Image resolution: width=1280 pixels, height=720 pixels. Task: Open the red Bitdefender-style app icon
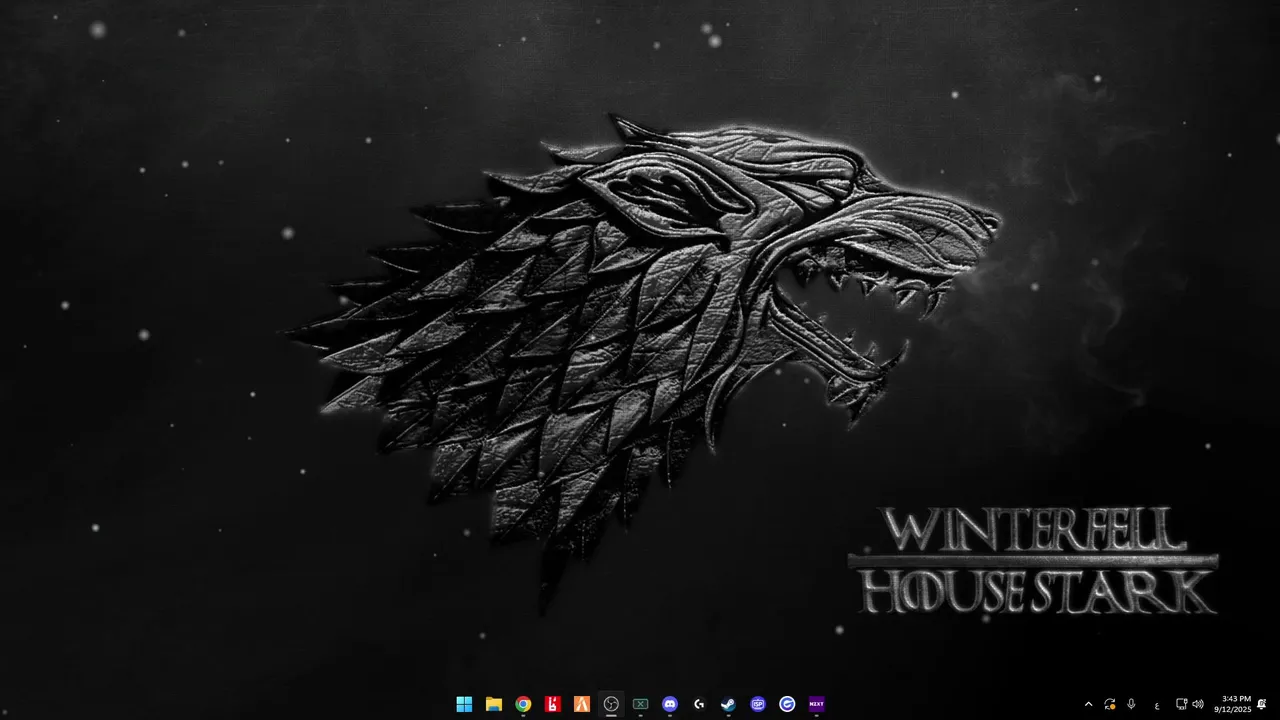552,704
